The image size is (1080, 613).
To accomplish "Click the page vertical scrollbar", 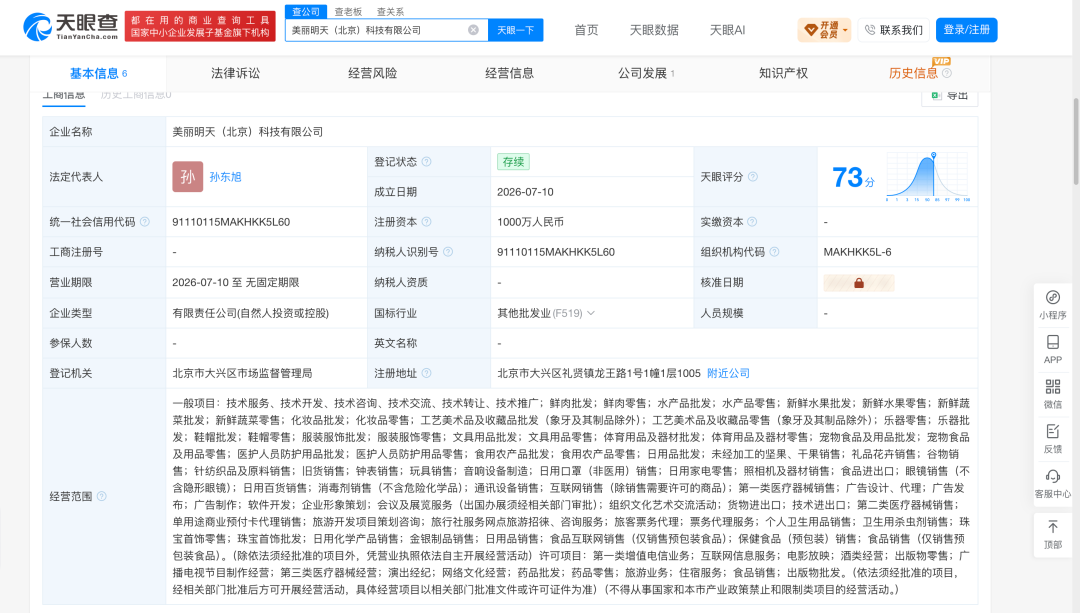I will tap(1076, 141).
